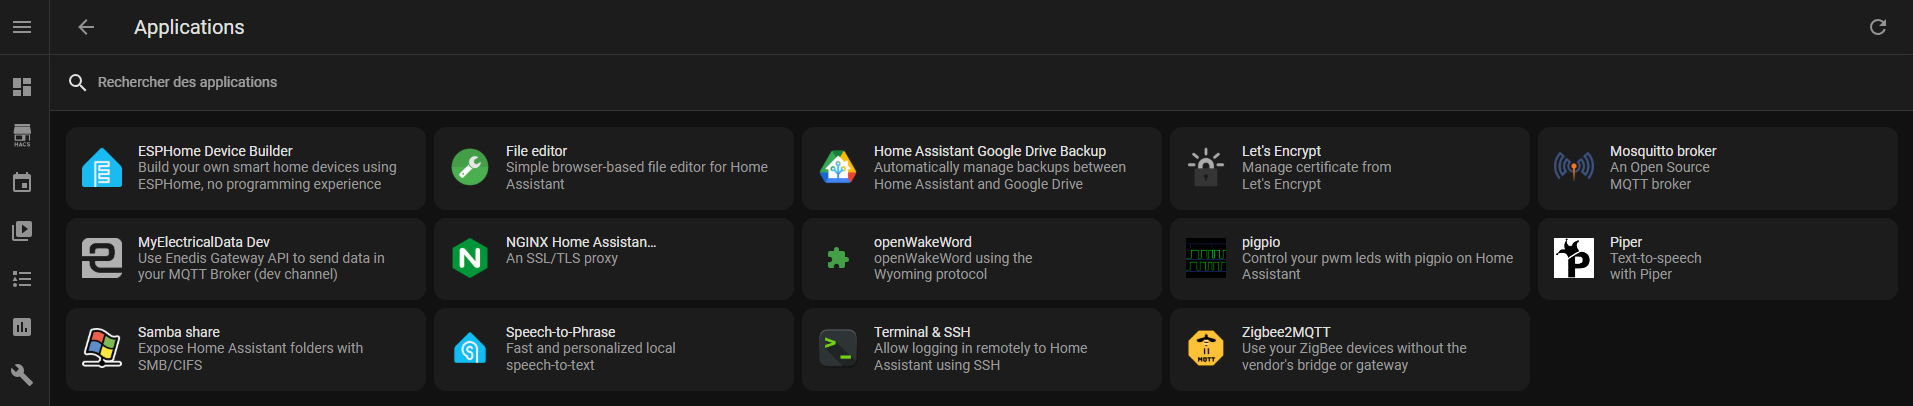Refresh the applications list

pyautogui.click(x=1877, y=27)
